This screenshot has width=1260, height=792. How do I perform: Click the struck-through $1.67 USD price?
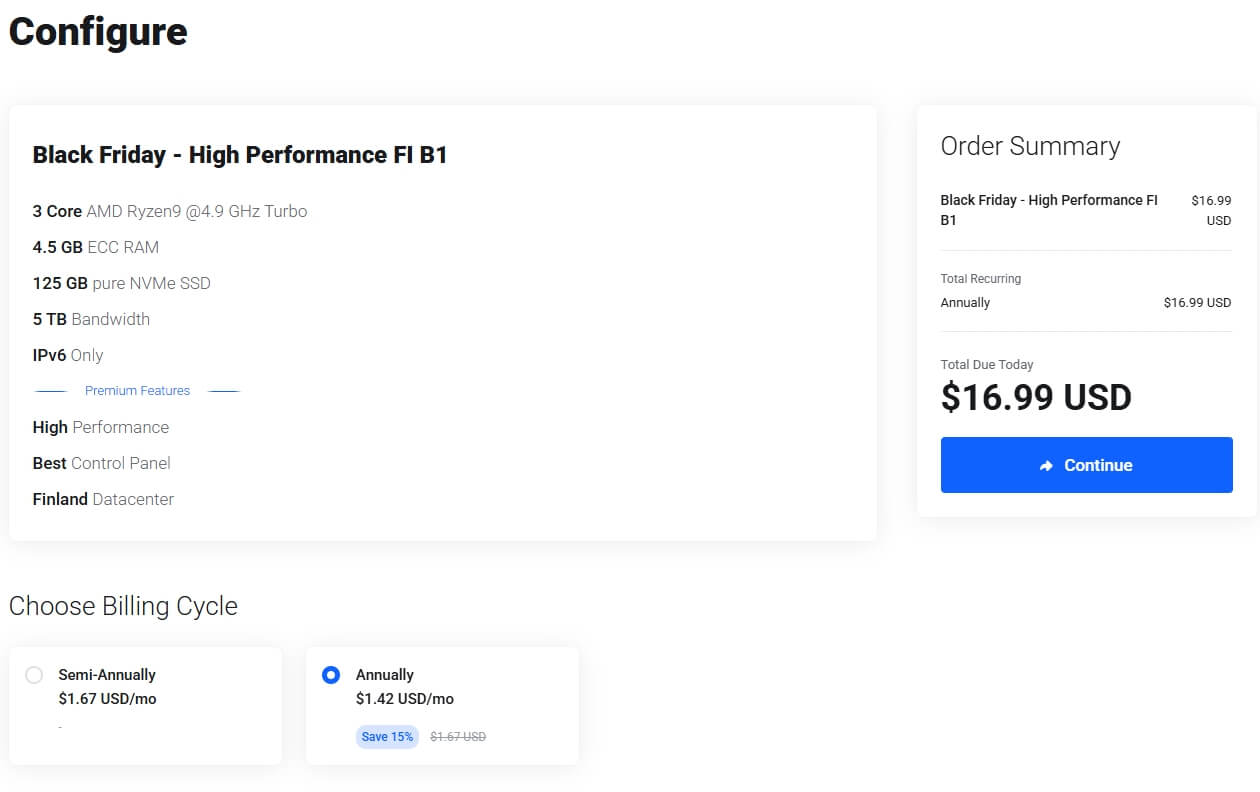pyautogui.click(x=458, y=737)
